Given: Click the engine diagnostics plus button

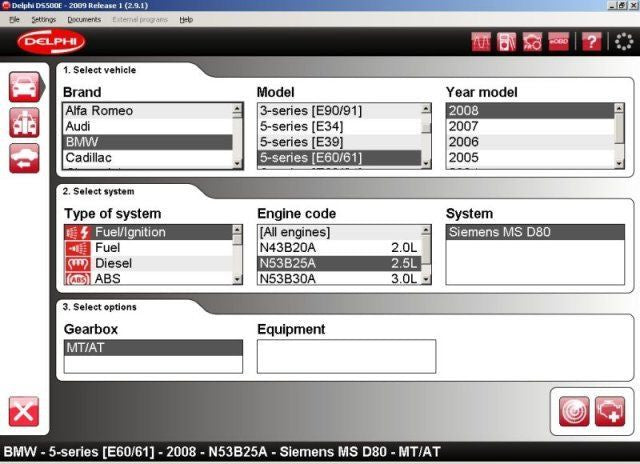Looking at the screenshot, I should (x=610, y=411).
